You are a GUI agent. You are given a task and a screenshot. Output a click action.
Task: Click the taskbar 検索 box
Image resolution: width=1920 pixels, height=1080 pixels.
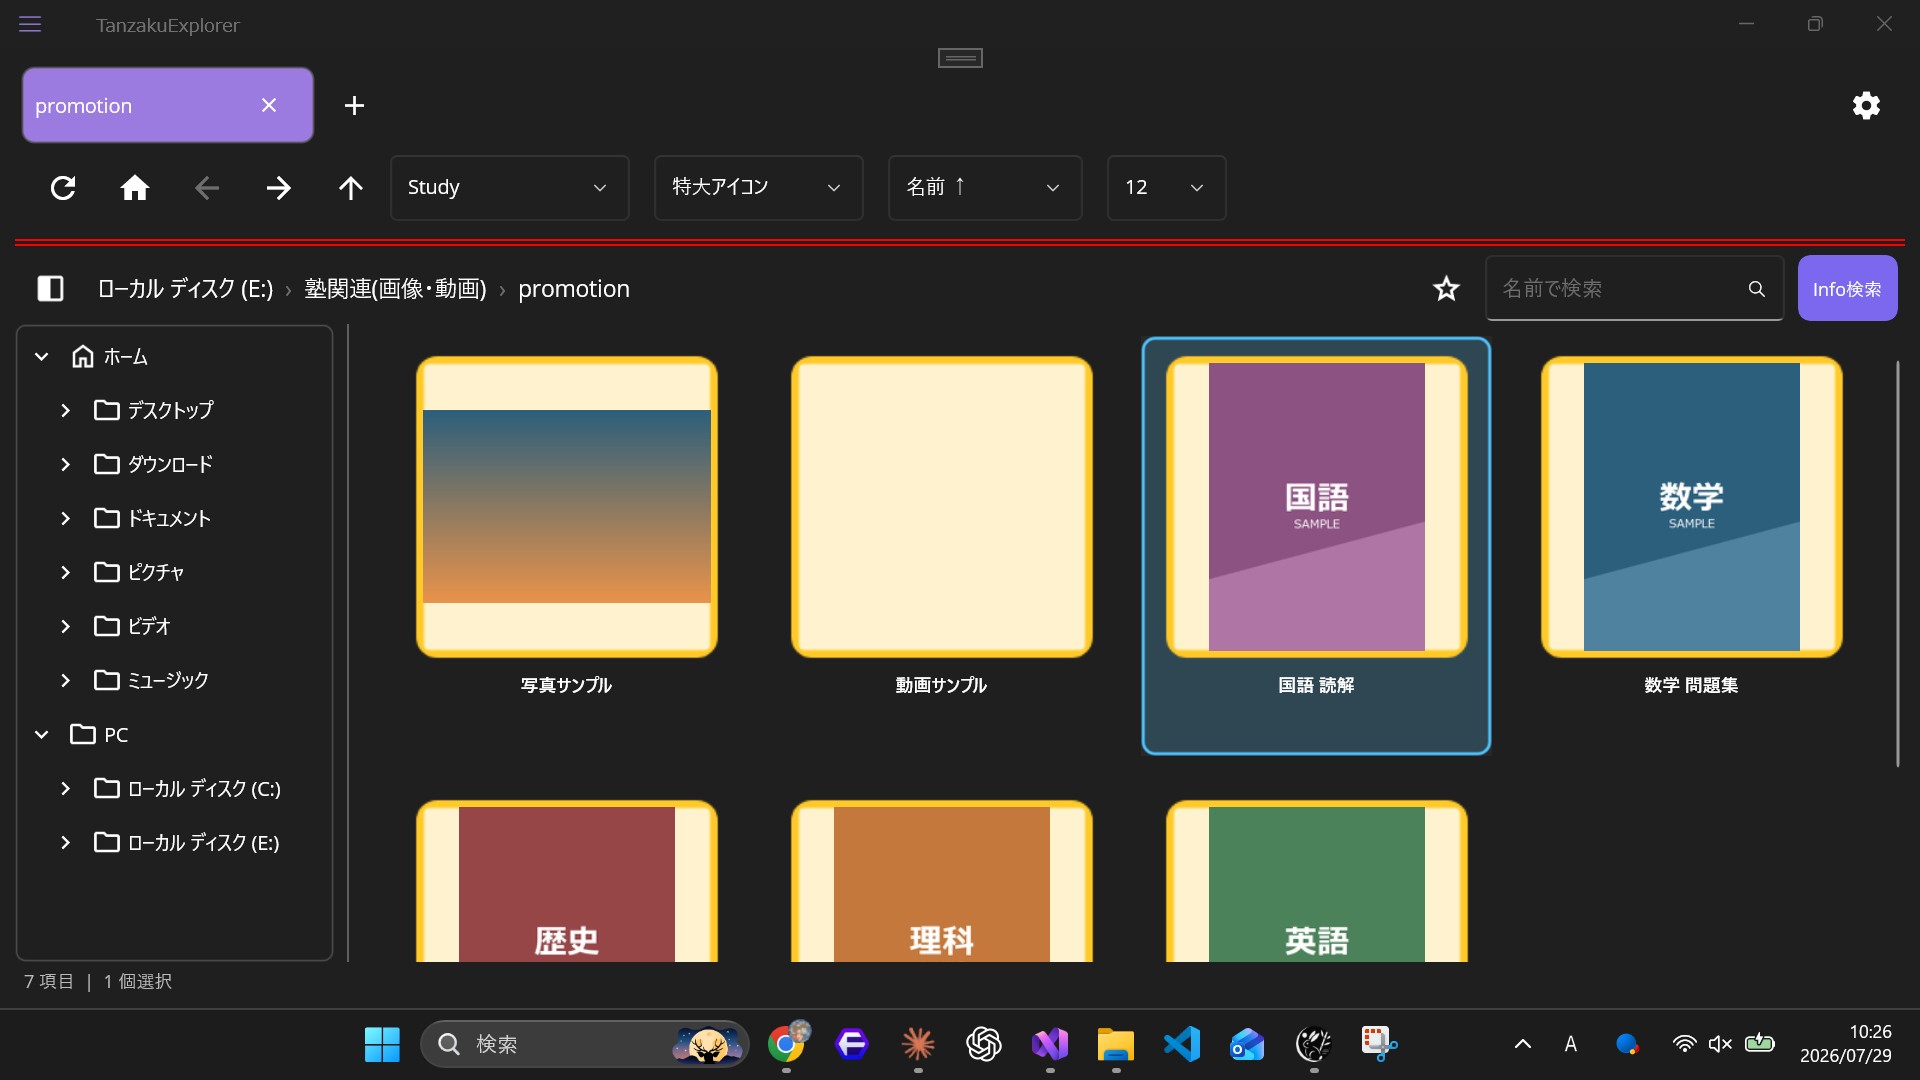(x=585, y=1044)
